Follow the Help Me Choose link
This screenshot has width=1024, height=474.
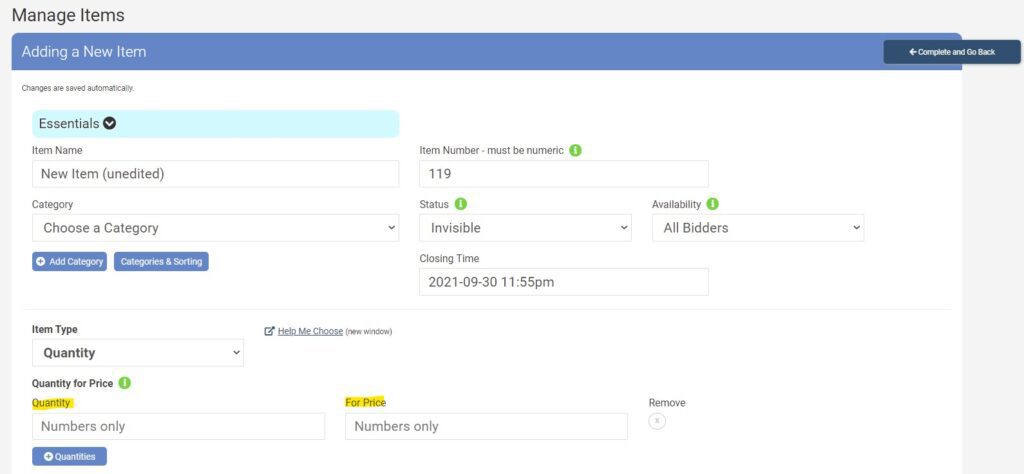point(310,331)
